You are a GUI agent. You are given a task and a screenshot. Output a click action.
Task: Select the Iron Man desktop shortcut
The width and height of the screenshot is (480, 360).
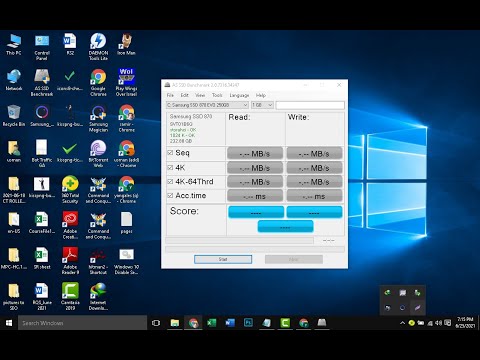[126, 44]
